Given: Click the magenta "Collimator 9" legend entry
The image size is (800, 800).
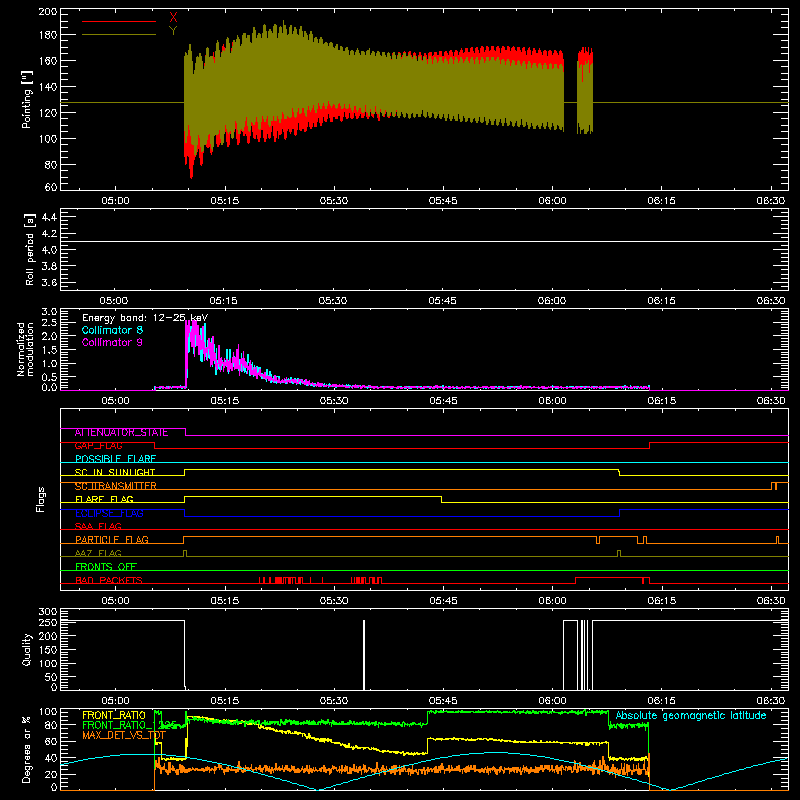Looking at the screenshot, I should click(x=112, y=342).
